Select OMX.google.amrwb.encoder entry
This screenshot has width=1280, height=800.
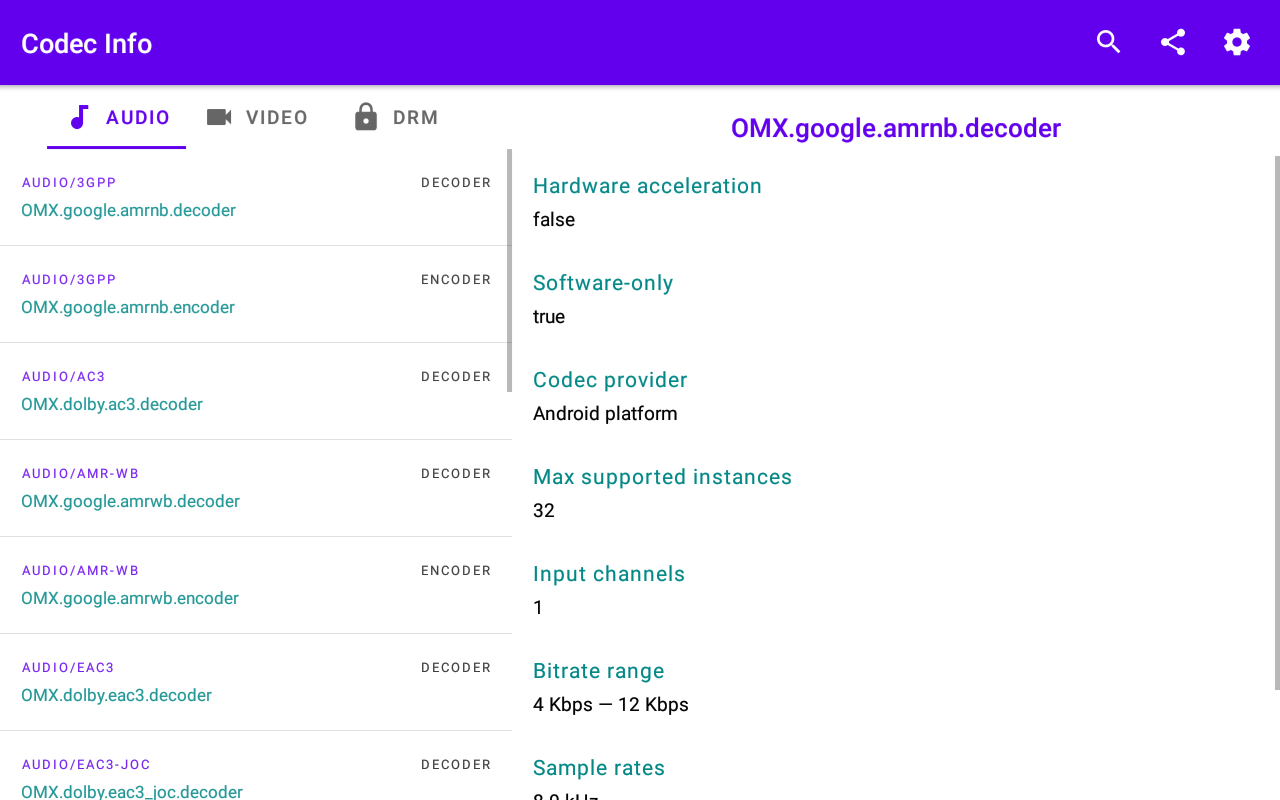(x=130, y=598)
